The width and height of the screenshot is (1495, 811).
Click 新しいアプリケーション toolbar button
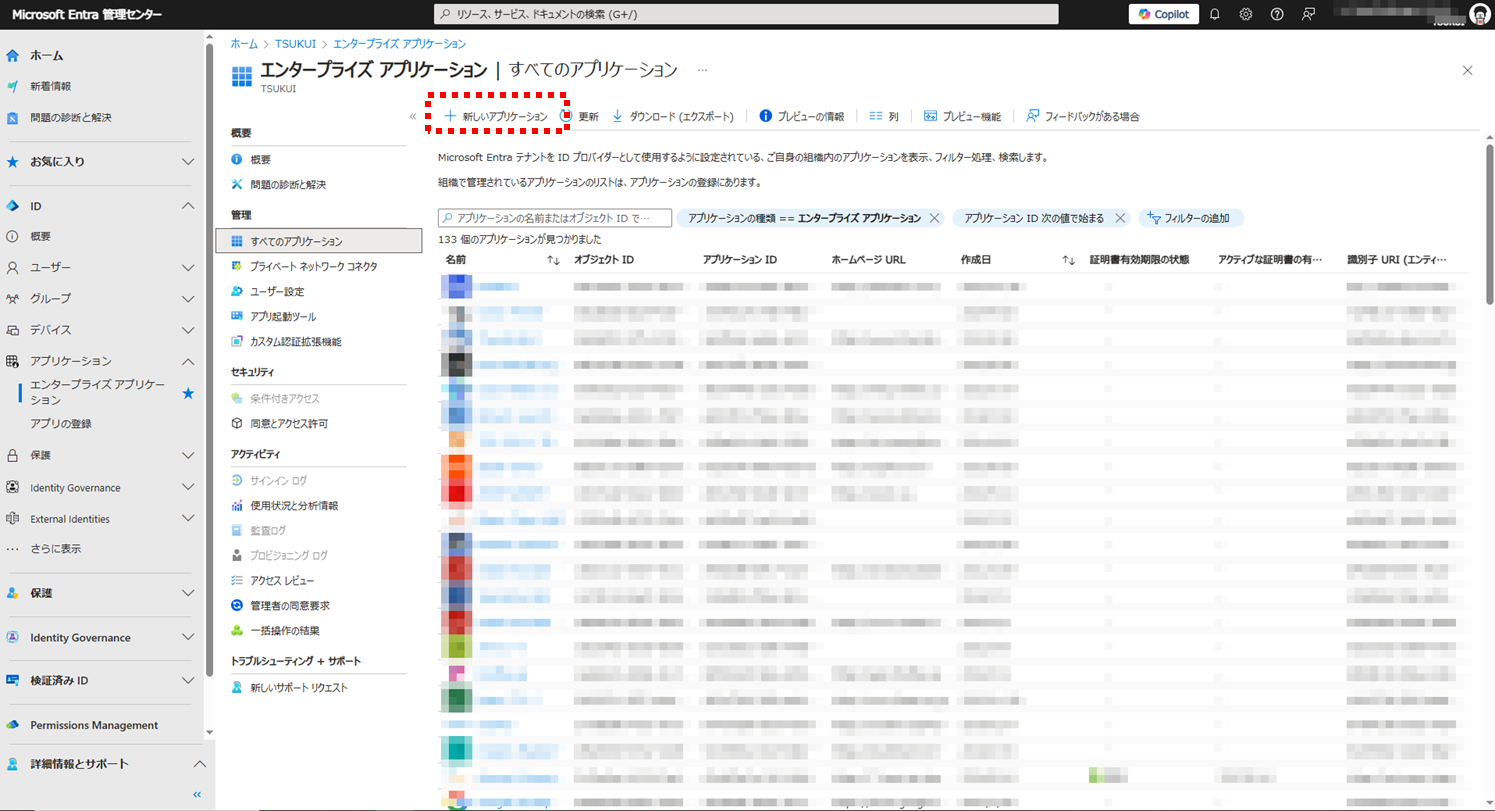pyautogui.click(x=496, y=116)
